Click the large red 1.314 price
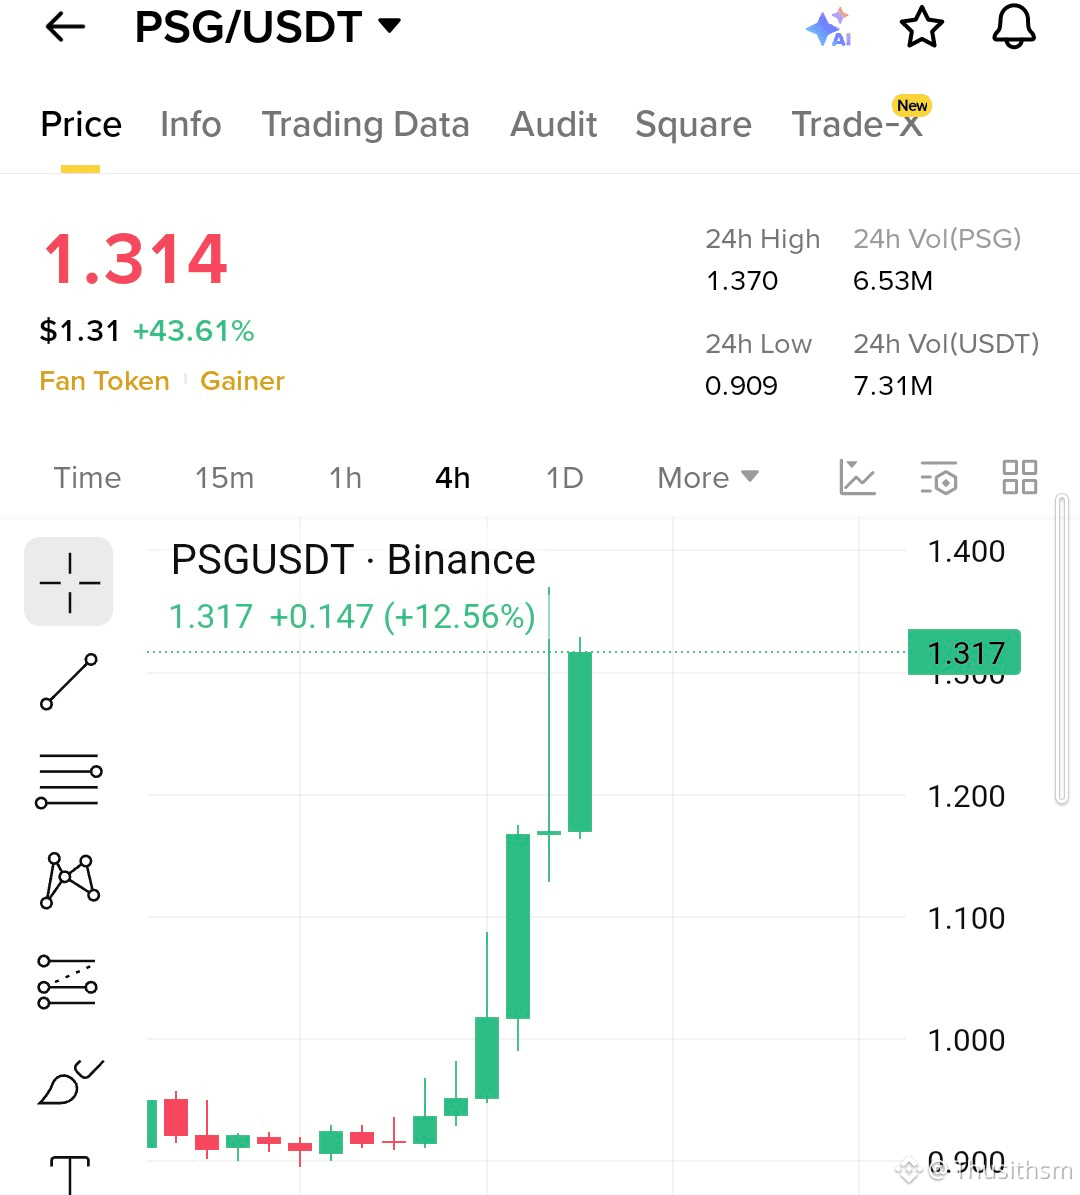1080x1195 pixels. click(135, 259)
